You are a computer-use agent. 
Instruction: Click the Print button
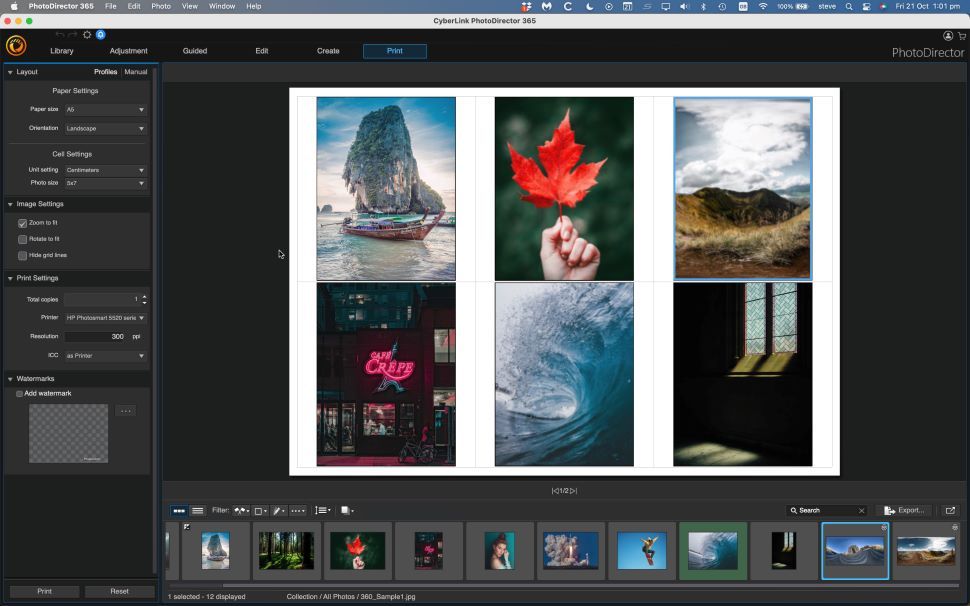(43, 590)
